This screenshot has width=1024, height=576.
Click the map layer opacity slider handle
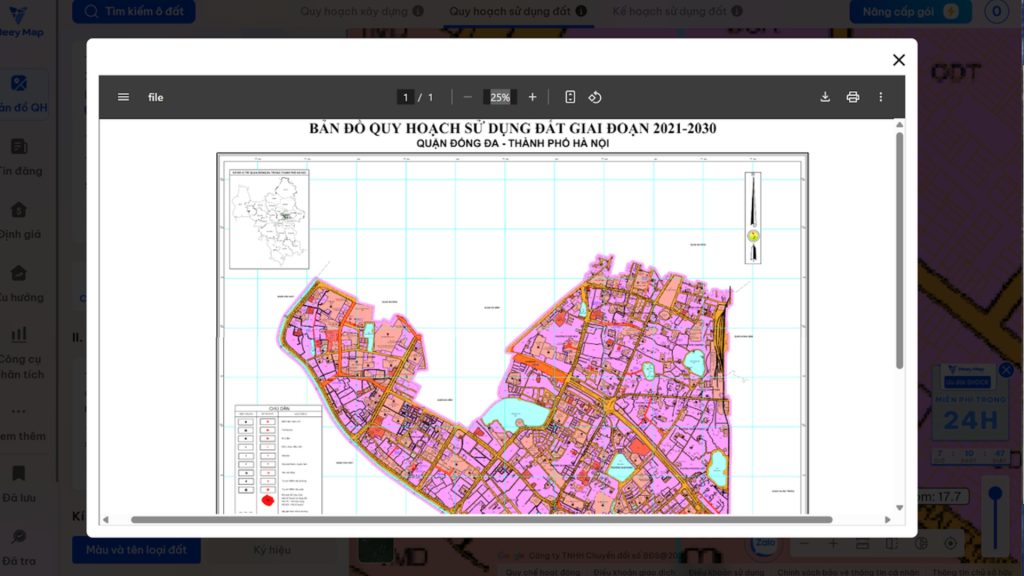[x=994, y=494]
